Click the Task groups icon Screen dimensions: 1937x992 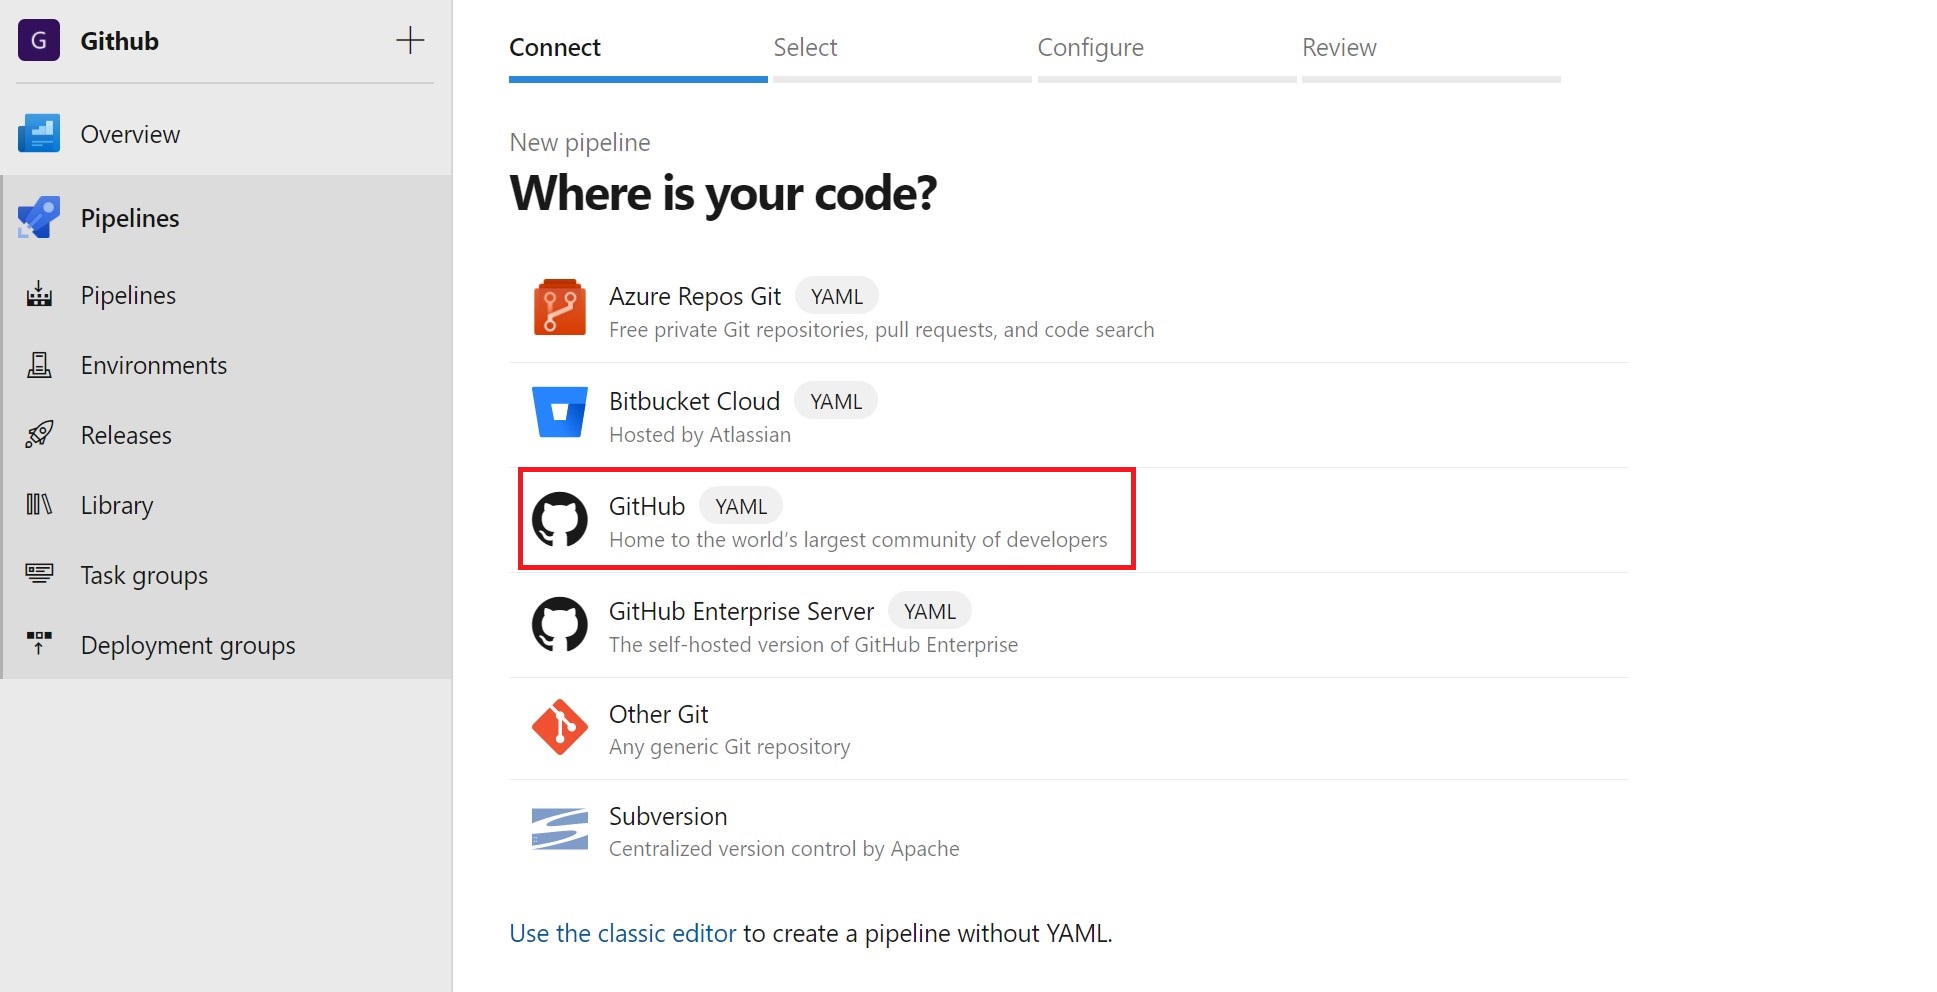pos(39,573)
